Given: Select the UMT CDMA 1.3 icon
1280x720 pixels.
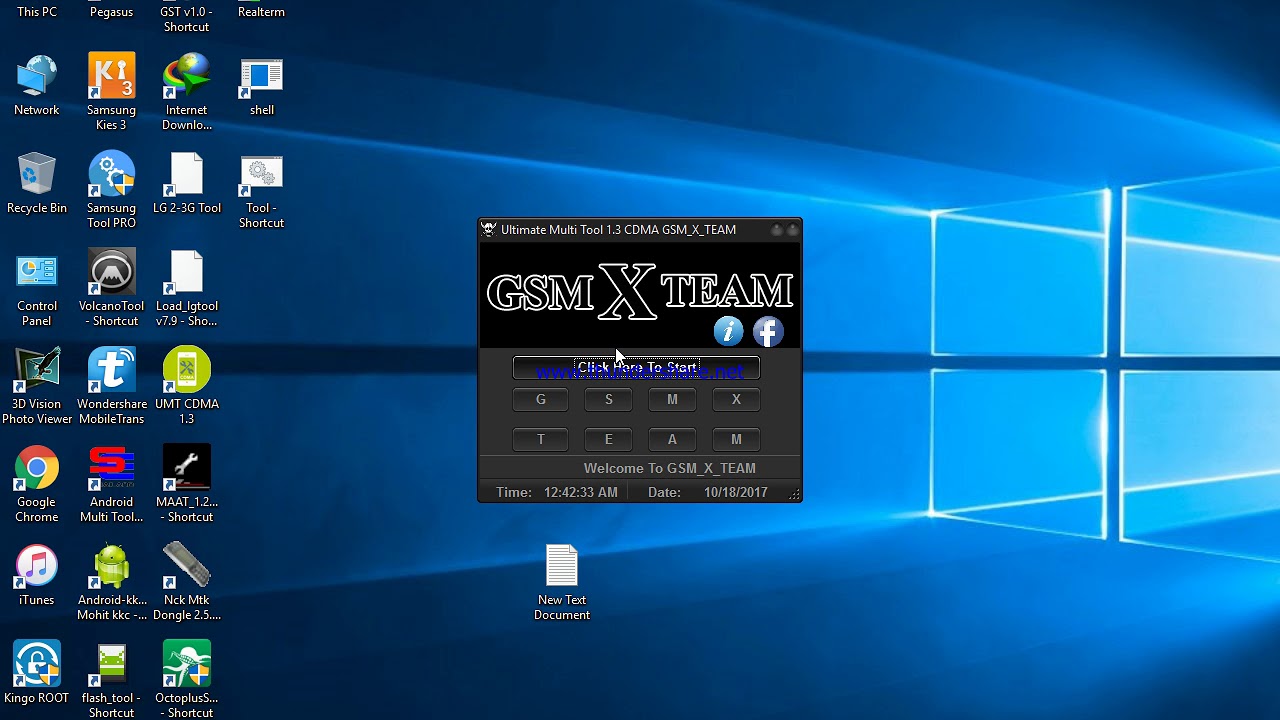Looking at the screenshot, I should 187,386.
